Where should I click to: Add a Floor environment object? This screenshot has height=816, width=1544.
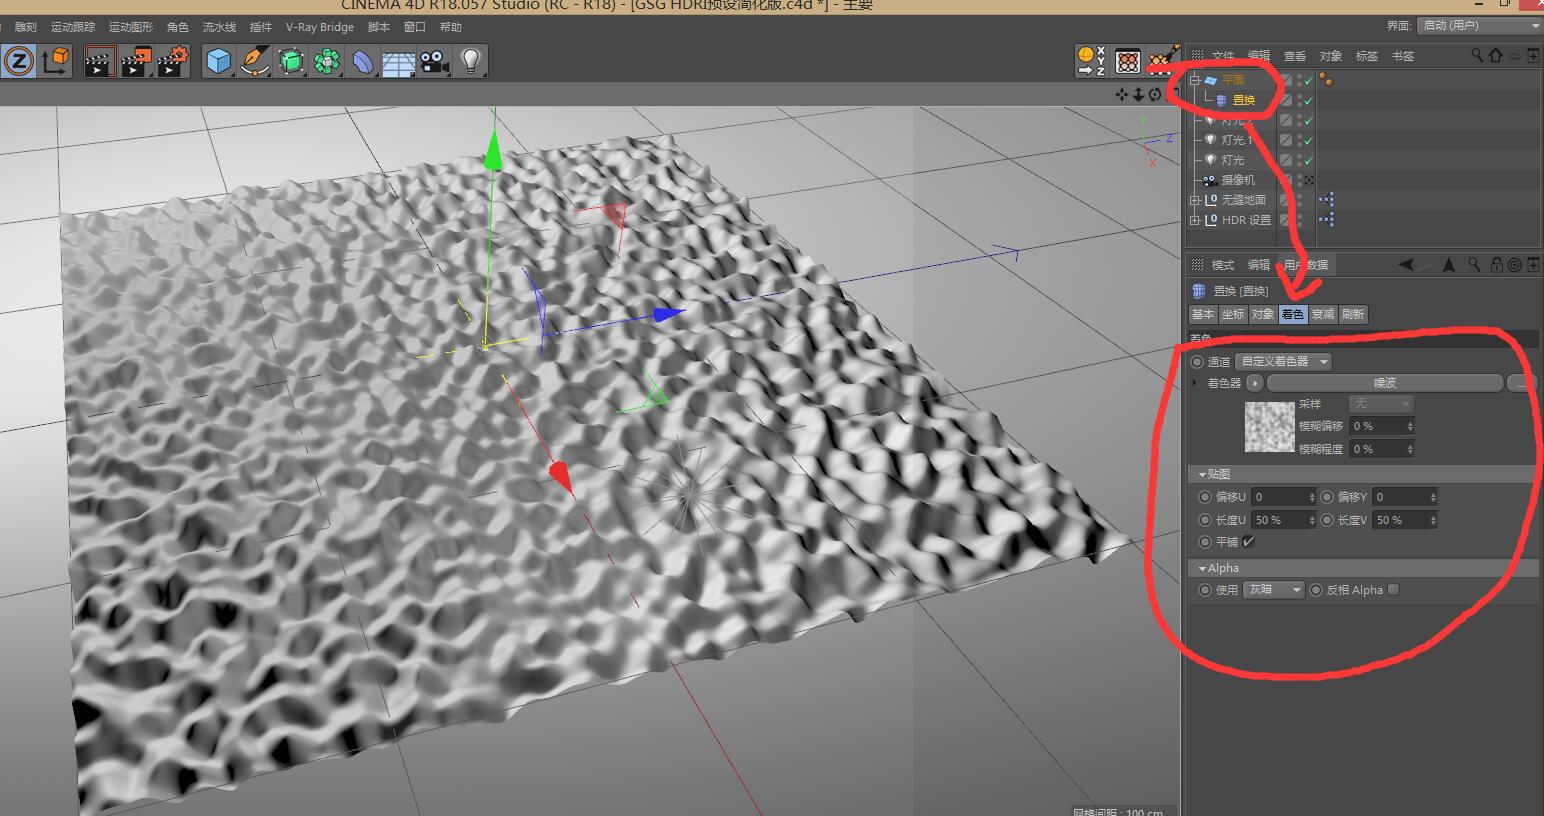pyautogui.click(x=398, y=61)
